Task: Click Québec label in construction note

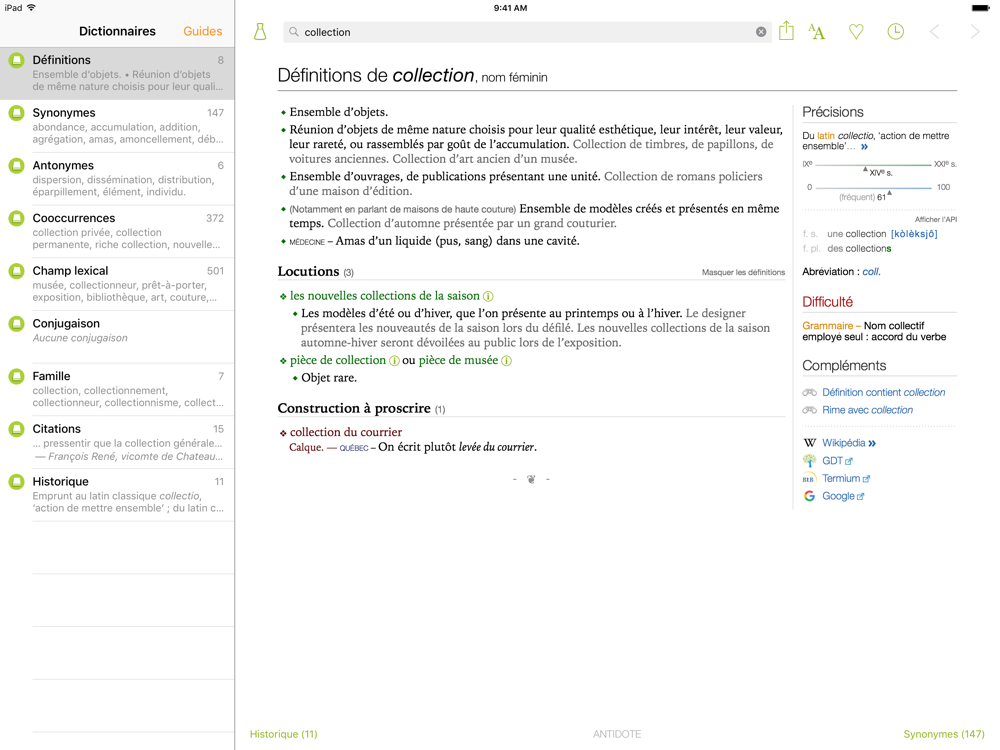Action: click(353, 448)
